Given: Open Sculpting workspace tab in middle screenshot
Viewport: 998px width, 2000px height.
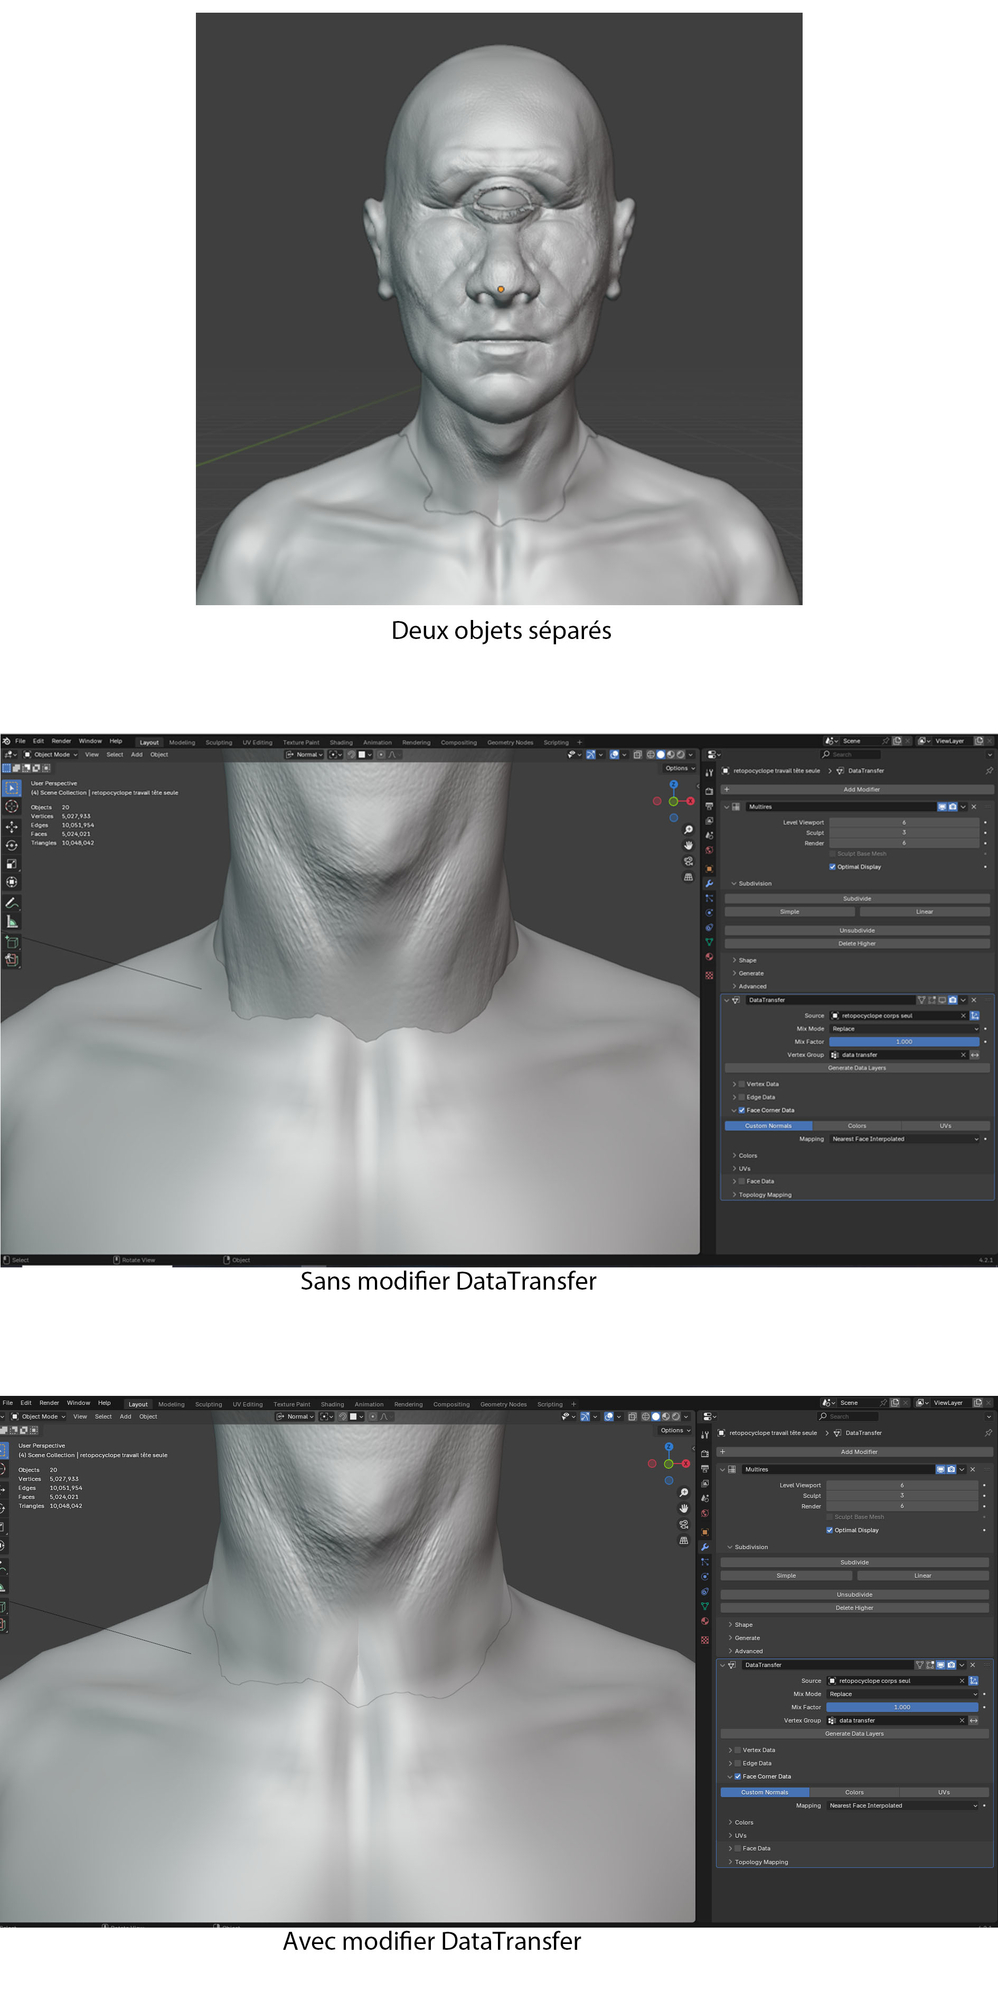Looking at the screenshot, I should (x=218, y=742).
